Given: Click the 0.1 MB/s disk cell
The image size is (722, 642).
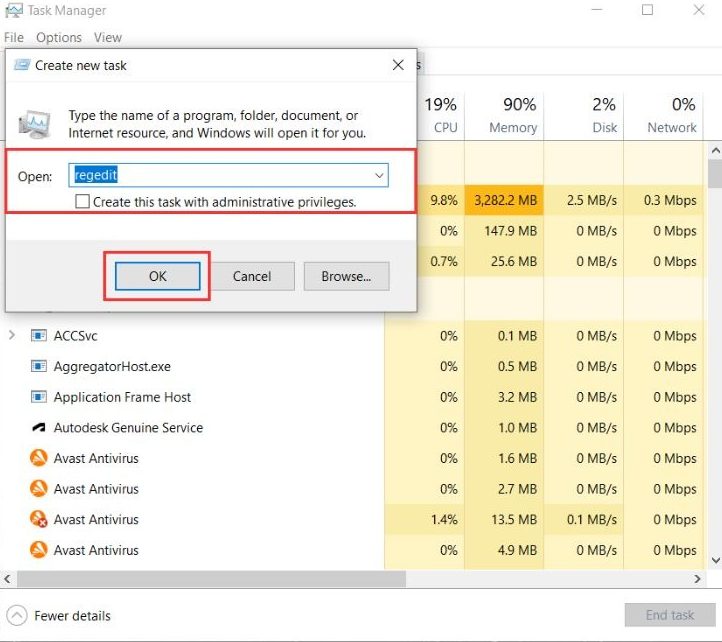Looking at the screenshot, I should click(x=583, y=519).
